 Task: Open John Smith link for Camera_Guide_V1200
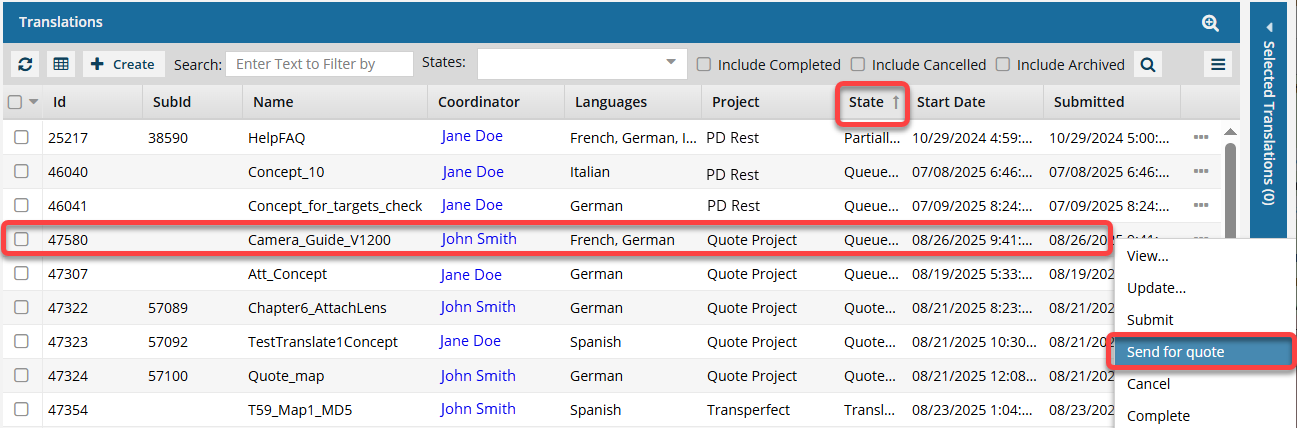point(479,239)
